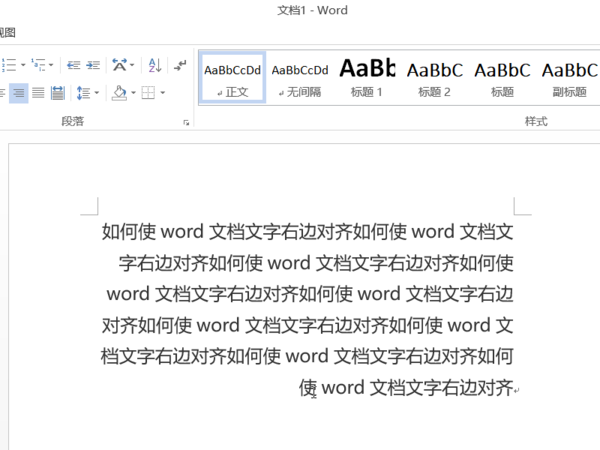The height and width of the screenshot is (450, 600).
Task: Turn off right-align text
Action: 18,93
